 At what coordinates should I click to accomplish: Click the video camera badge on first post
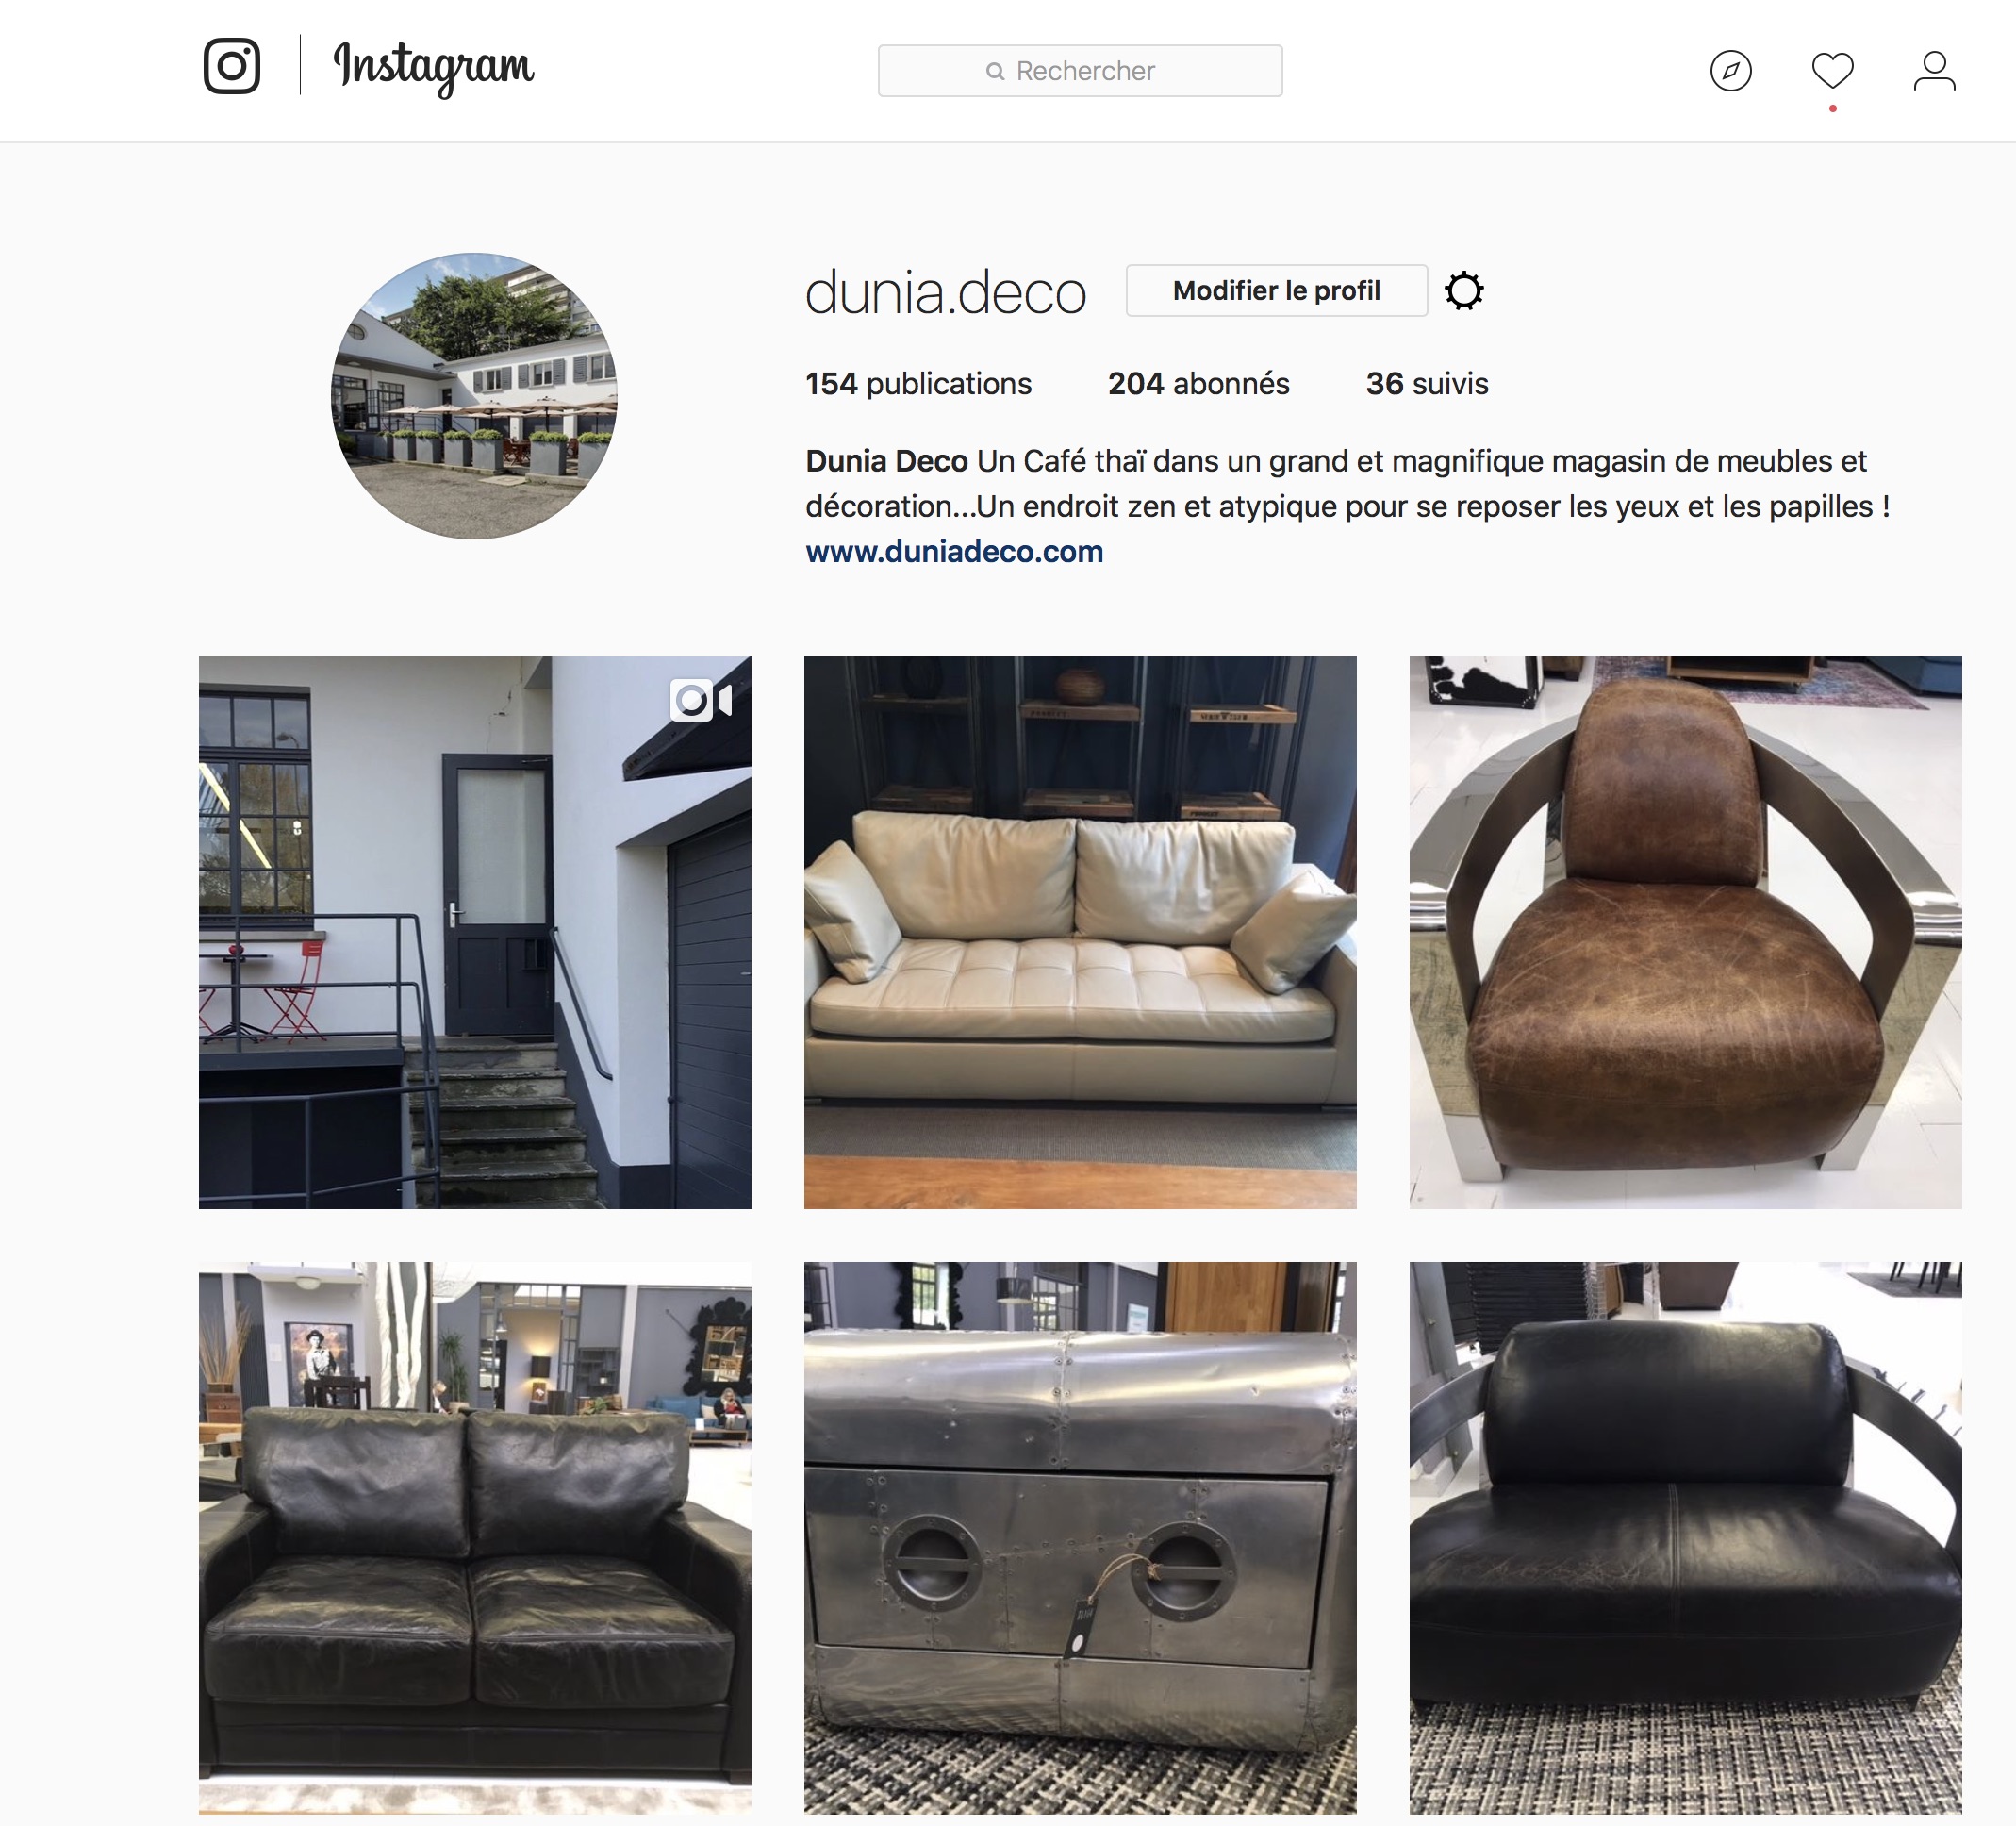pos(701,700)
